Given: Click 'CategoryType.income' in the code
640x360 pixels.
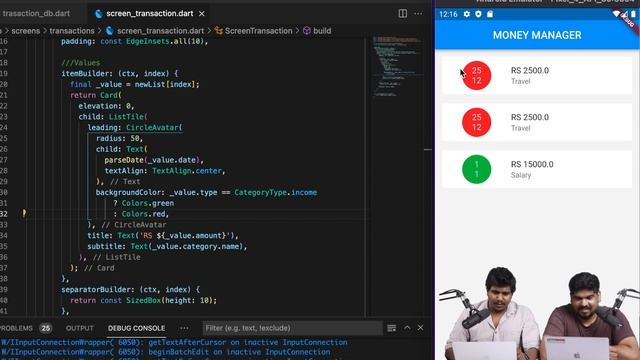Looking at the screenshot, I should point(276,192).
